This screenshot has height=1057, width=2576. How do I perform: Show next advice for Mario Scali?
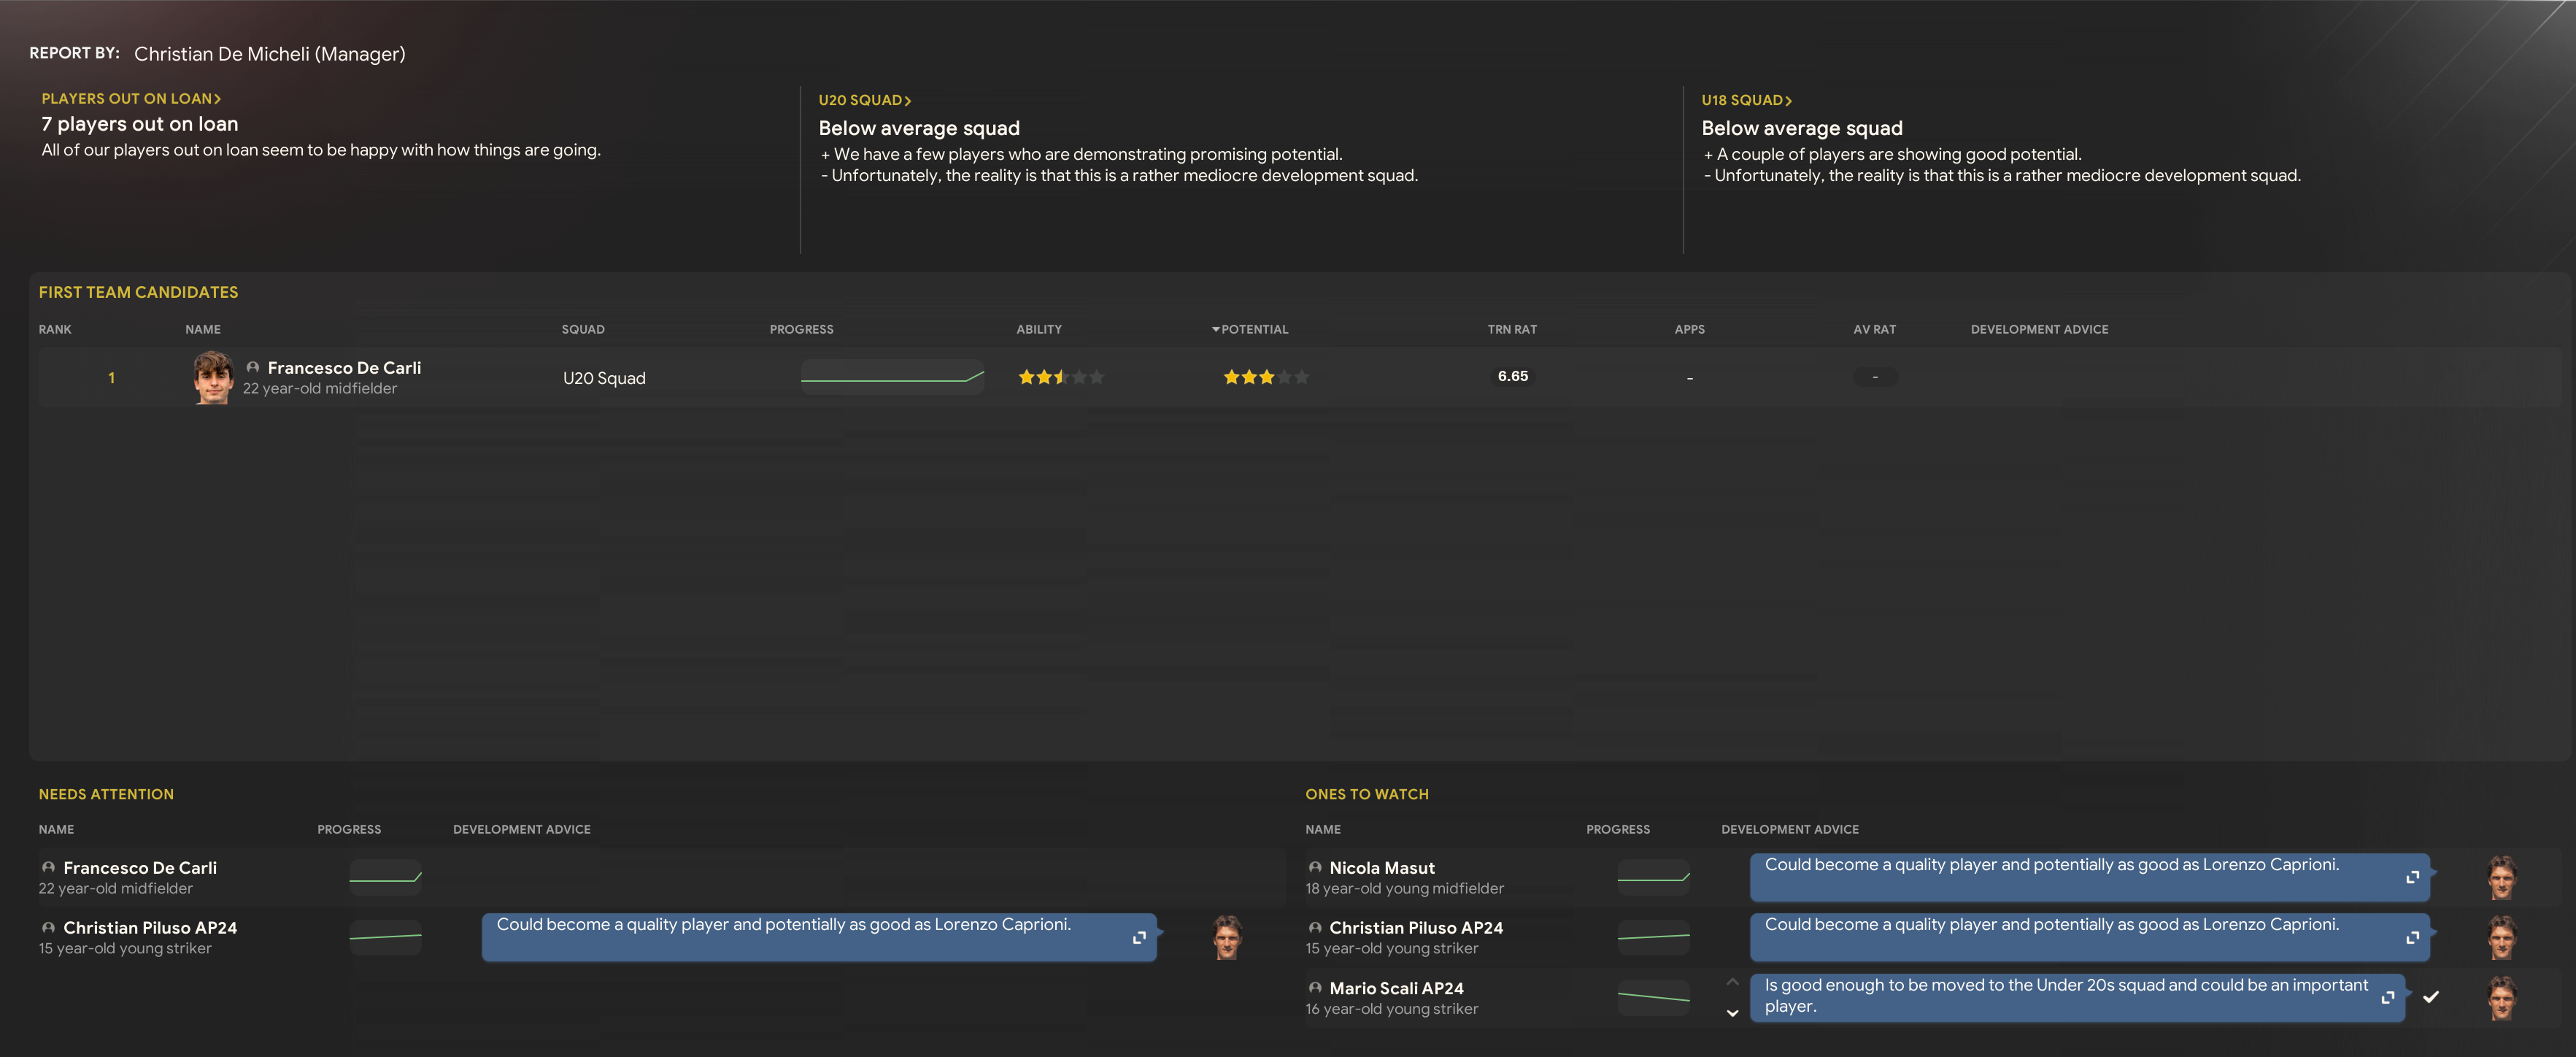point(1732,1013)
